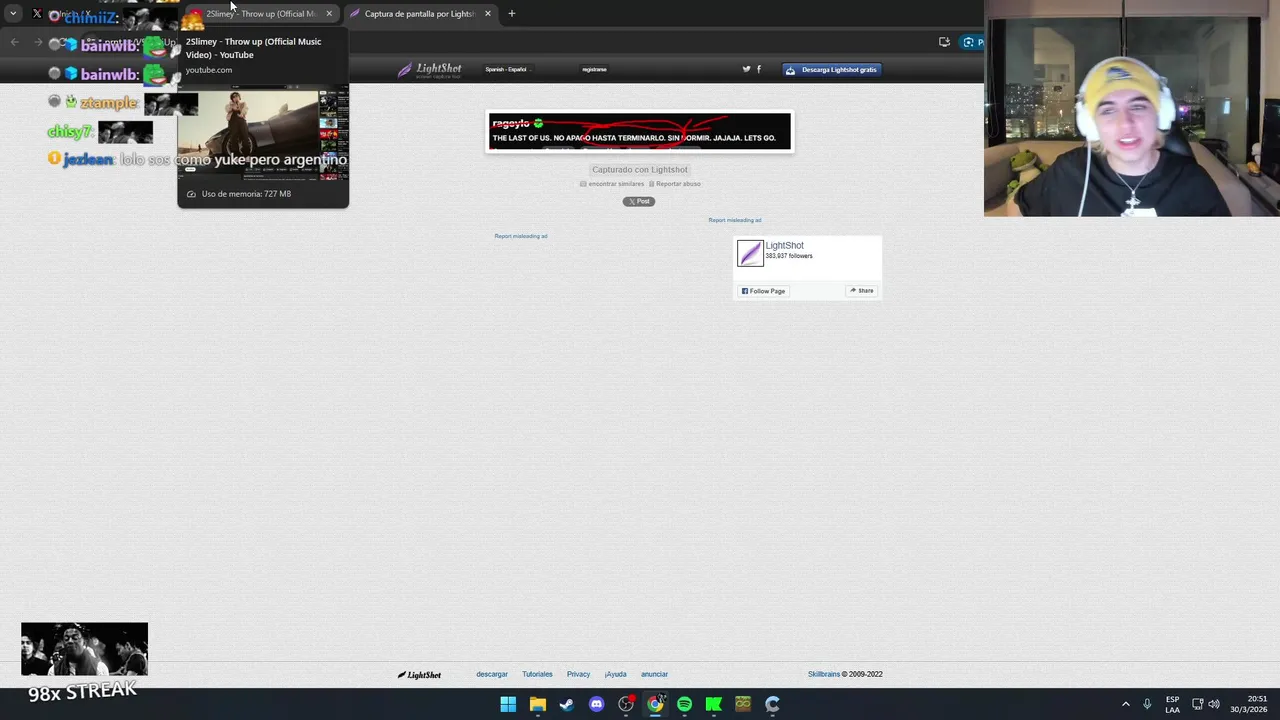Image resolution: width=1280 pixels, height=720 pixels.
Task: Click Report misleading ad link under Post button
Action: (x=521, y=236)
